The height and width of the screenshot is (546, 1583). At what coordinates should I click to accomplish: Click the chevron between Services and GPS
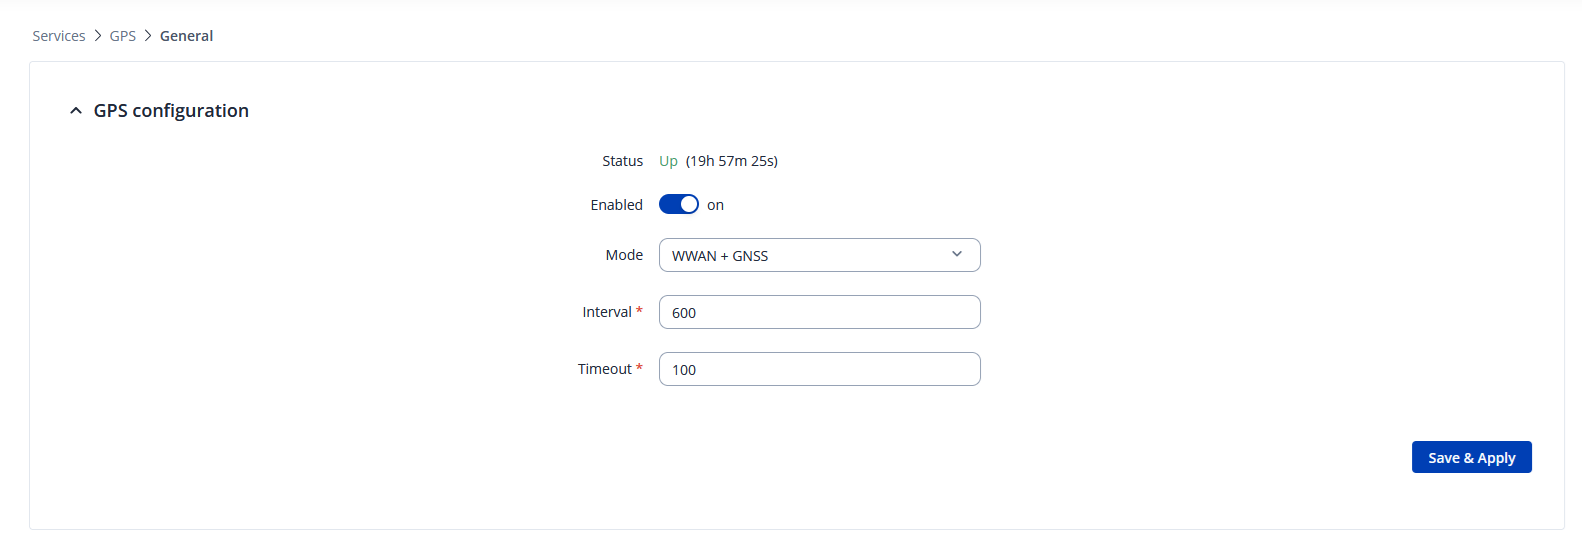(x=98, y=36)
